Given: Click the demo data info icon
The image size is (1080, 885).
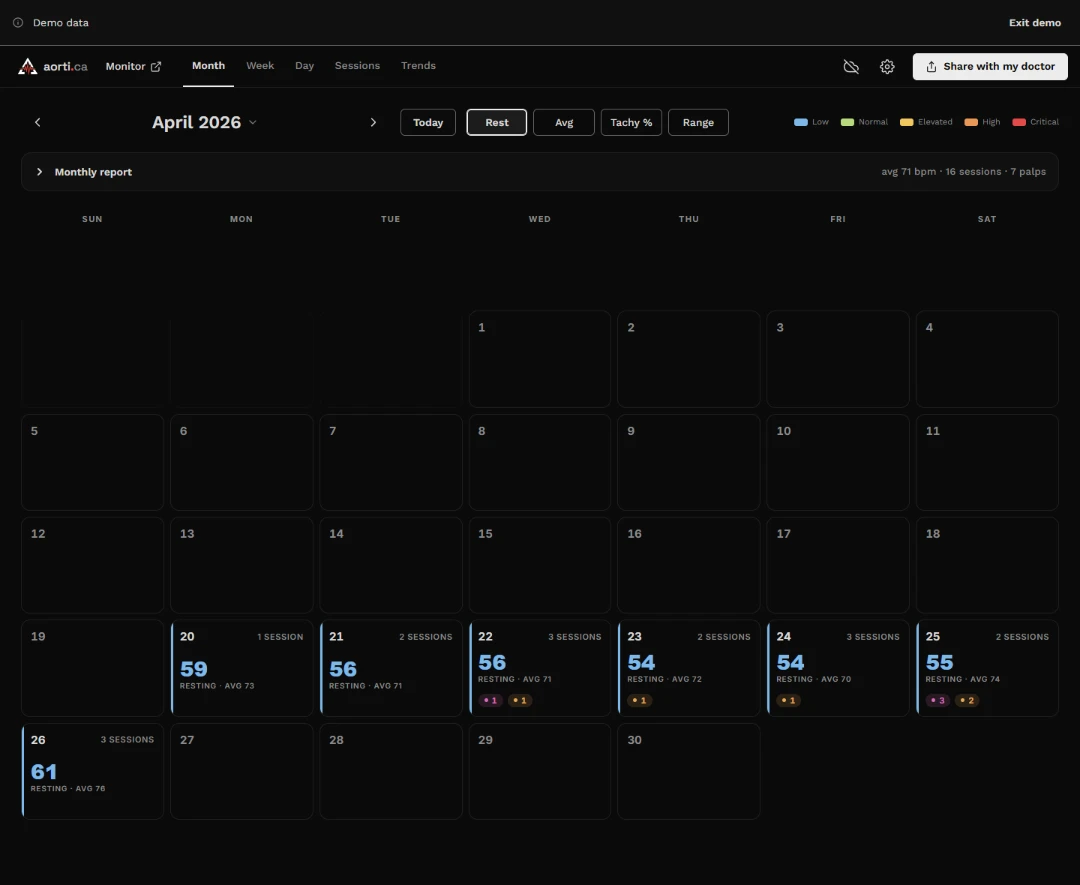Looking at the screenshot, I should [x=18, y=23].
